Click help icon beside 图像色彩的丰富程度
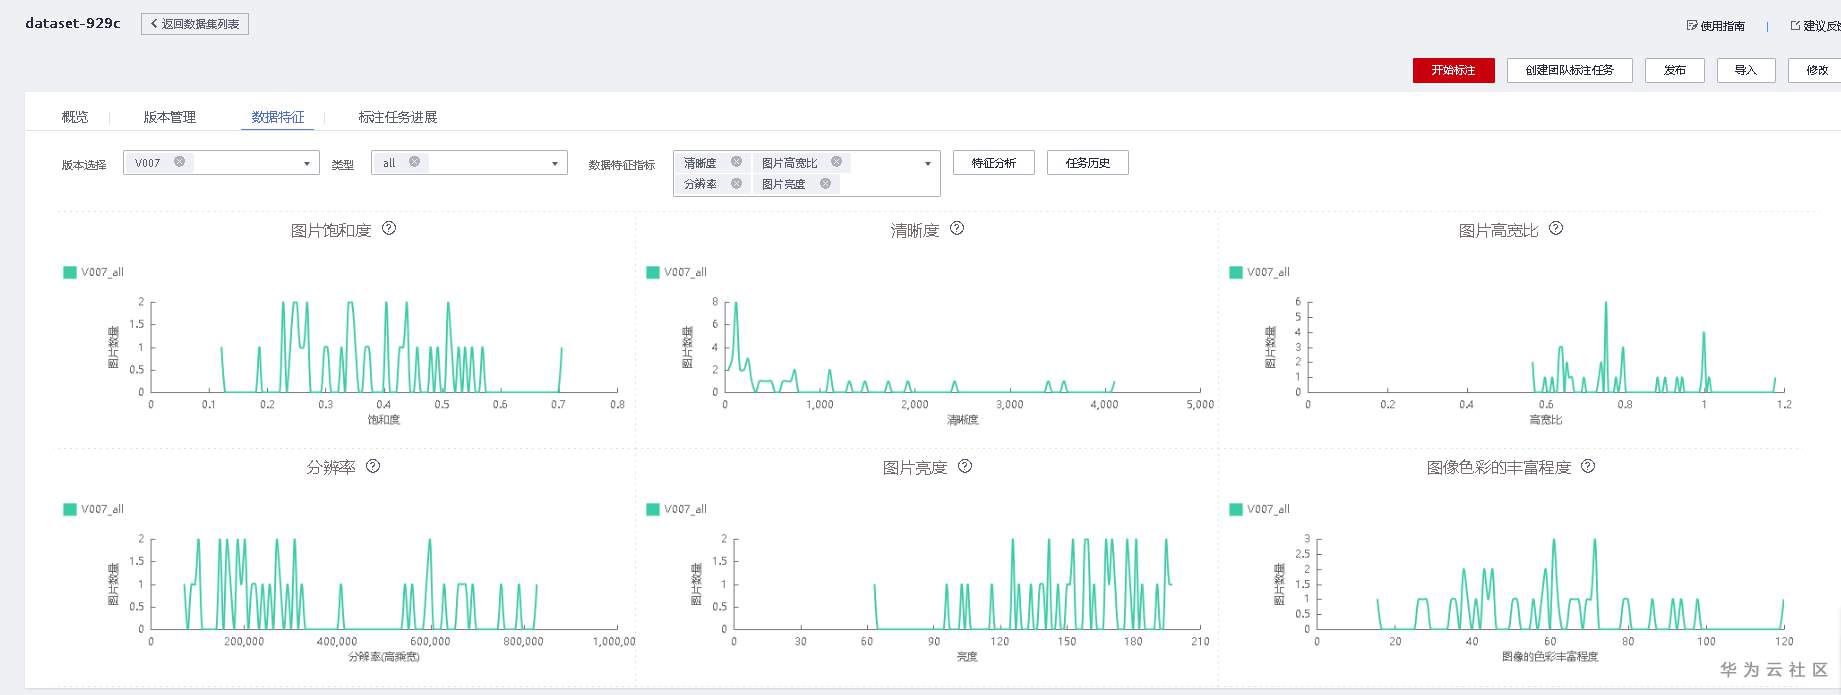1841x695 pixels. [1588, 466]
